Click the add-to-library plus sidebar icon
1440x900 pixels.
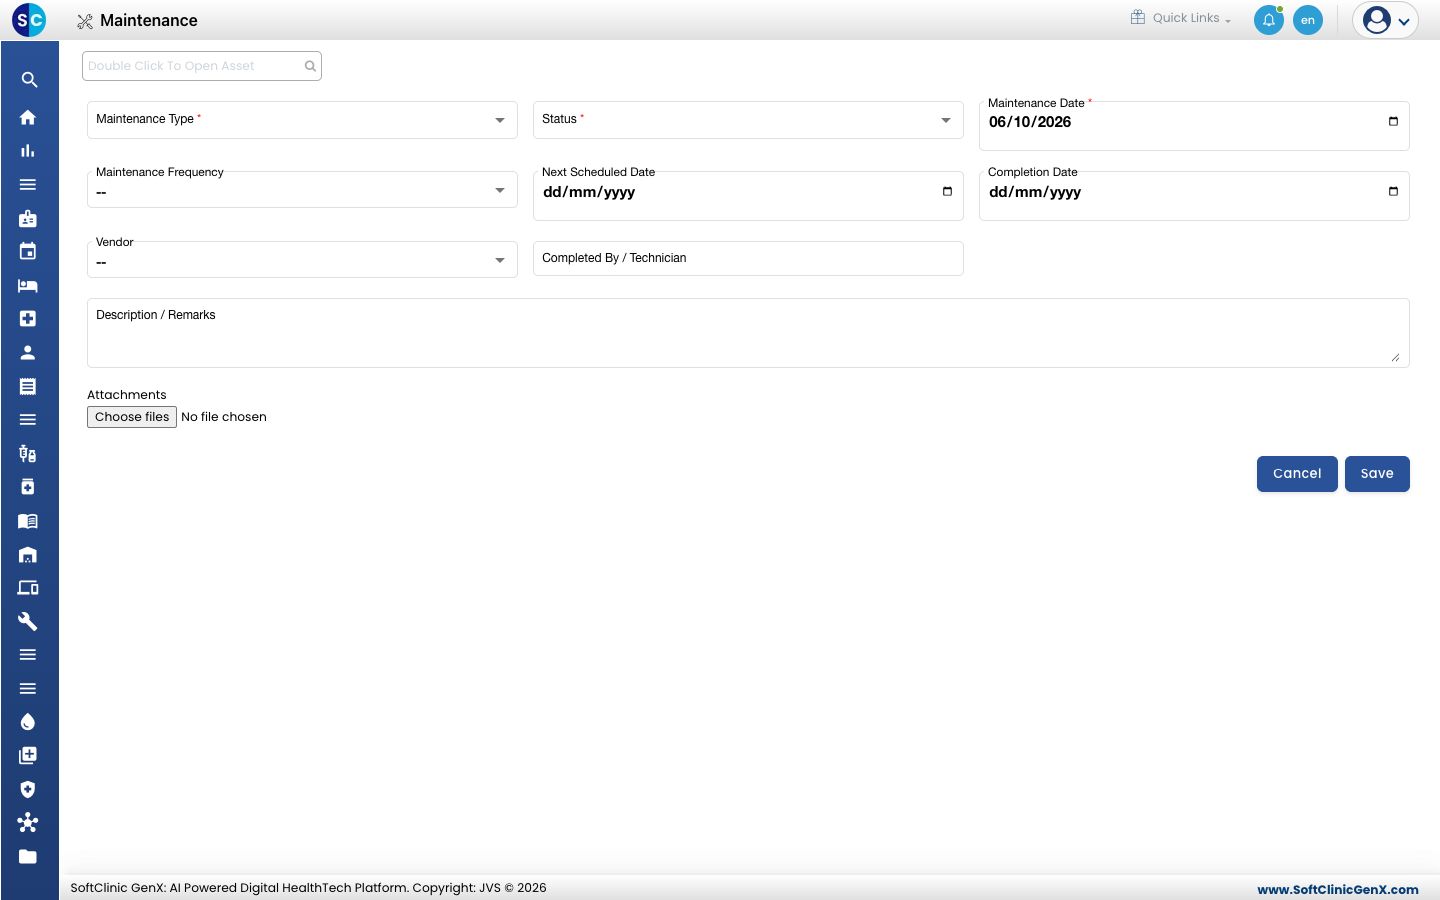[28, 755]
